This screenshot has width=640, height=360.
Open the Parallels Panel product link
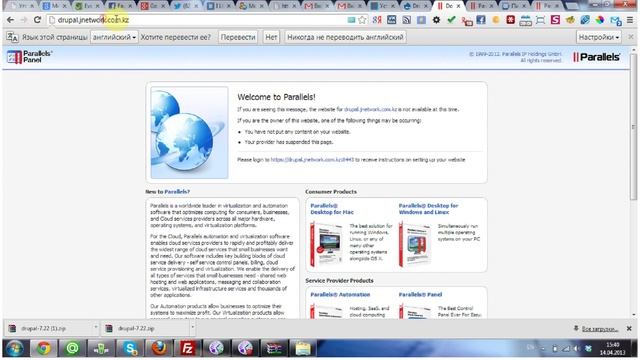(420, 294)
